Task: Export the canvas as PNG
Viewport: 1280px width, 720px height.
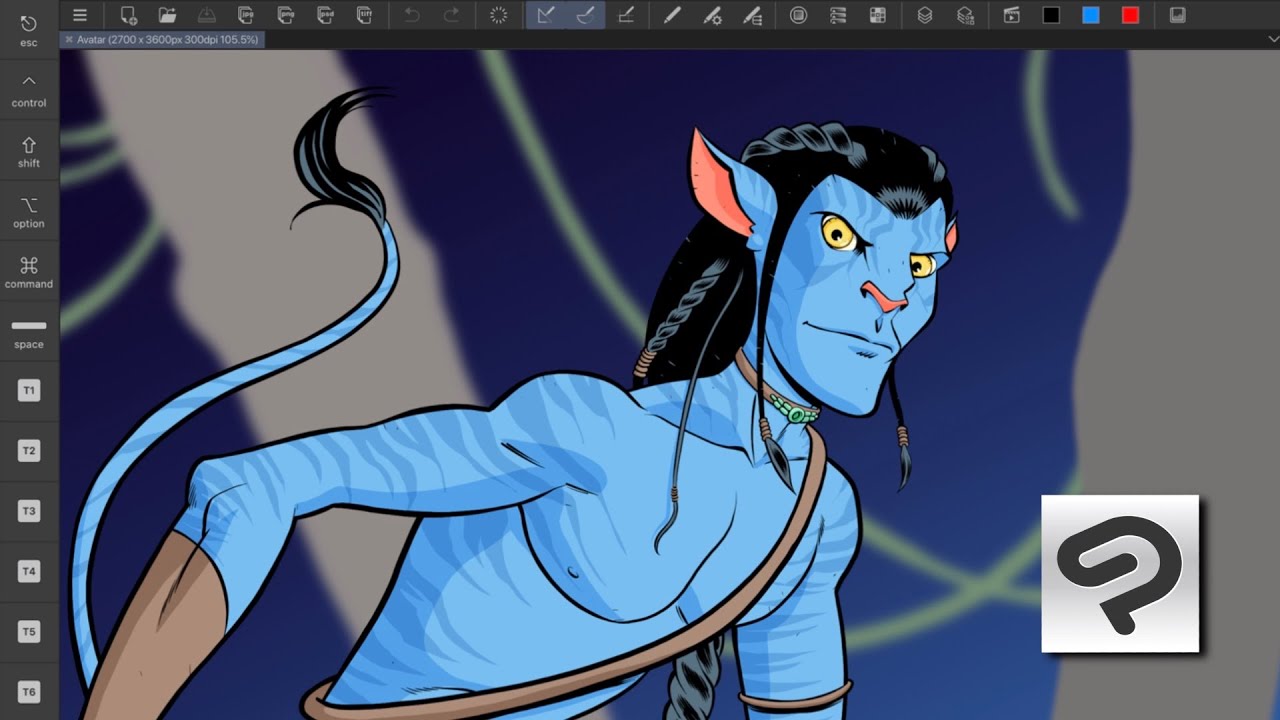Action: [286, 15]
